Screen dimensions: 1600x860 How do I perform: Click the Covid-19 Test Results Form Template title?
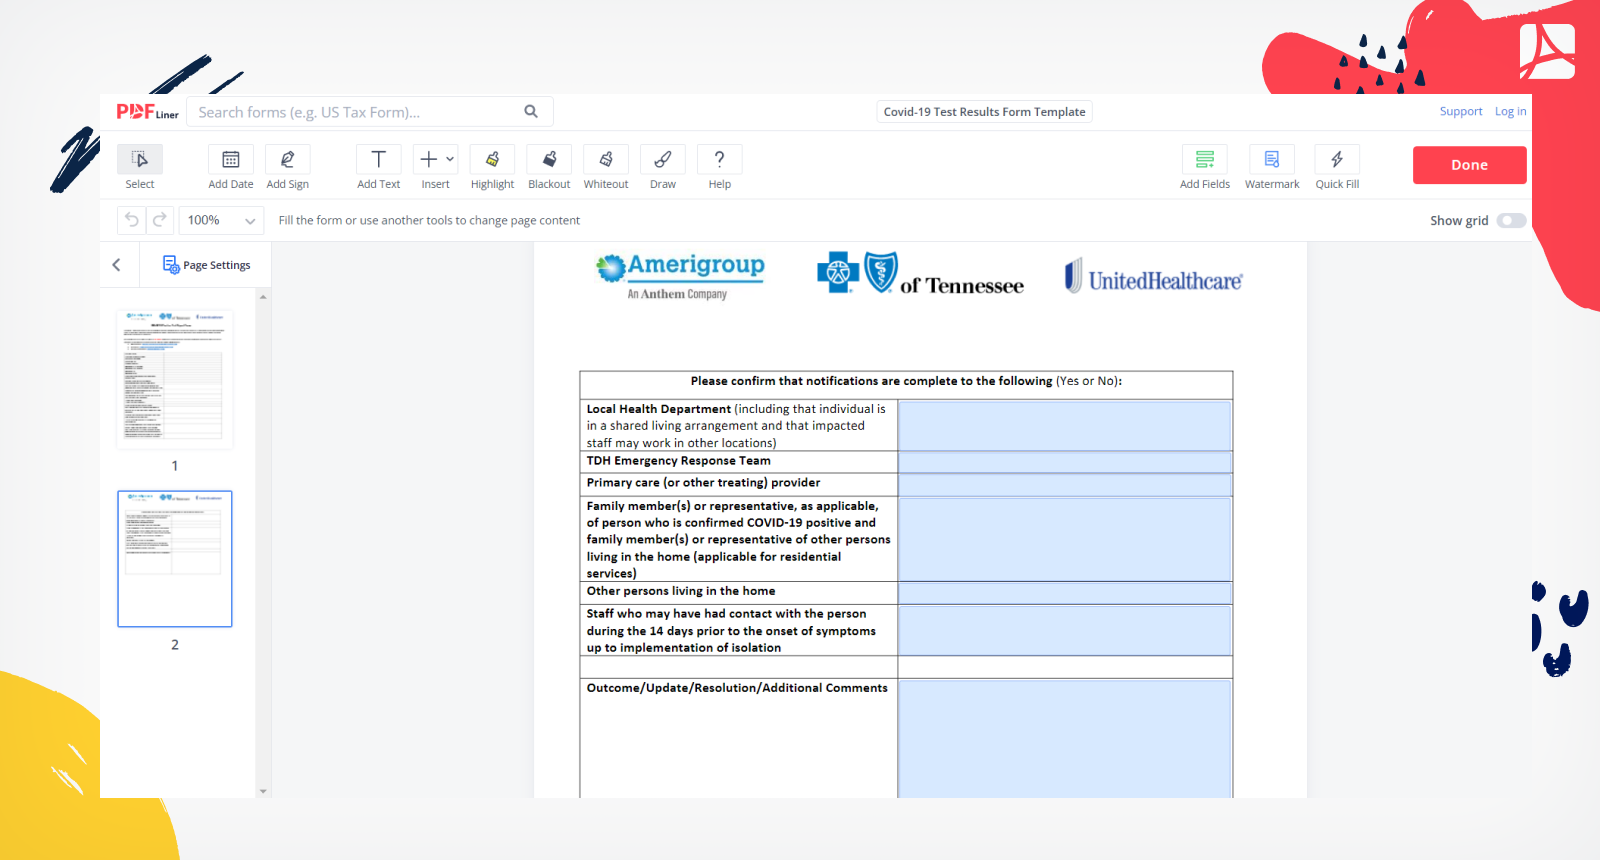click(984, 112)
